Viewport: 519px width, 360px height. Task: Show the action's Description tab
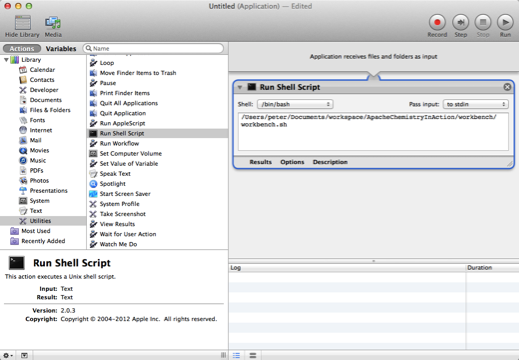point(330,162)
